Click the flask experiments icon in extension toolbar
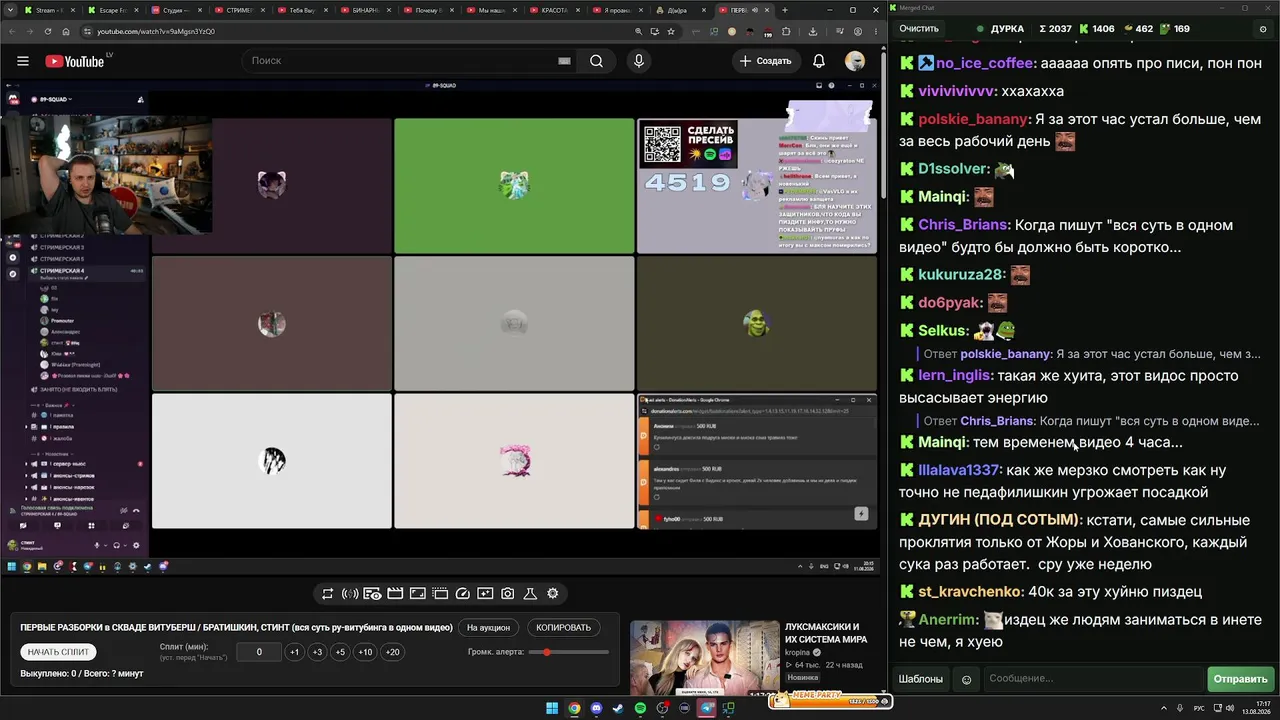The height and width of the screenshot is (720, 1280). [x=530, y=594]
